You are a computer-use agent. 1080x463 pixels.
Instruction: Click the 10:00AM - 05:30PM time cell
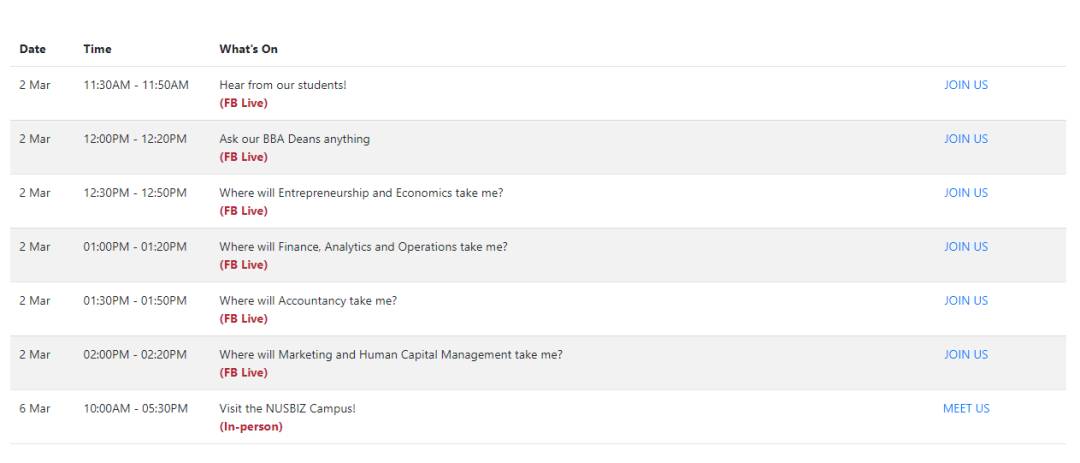pos(135,409)
